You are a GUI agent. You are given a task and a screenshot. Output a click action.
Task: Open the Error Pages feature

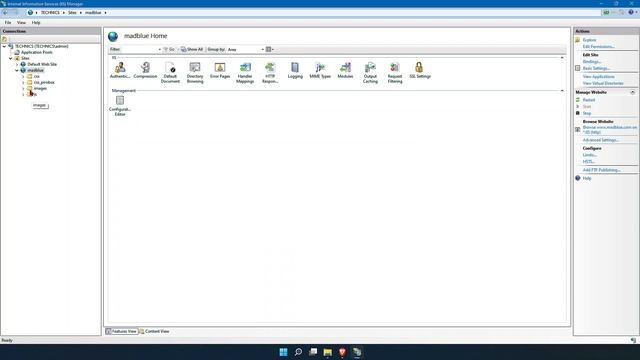(x=220, y=70)
